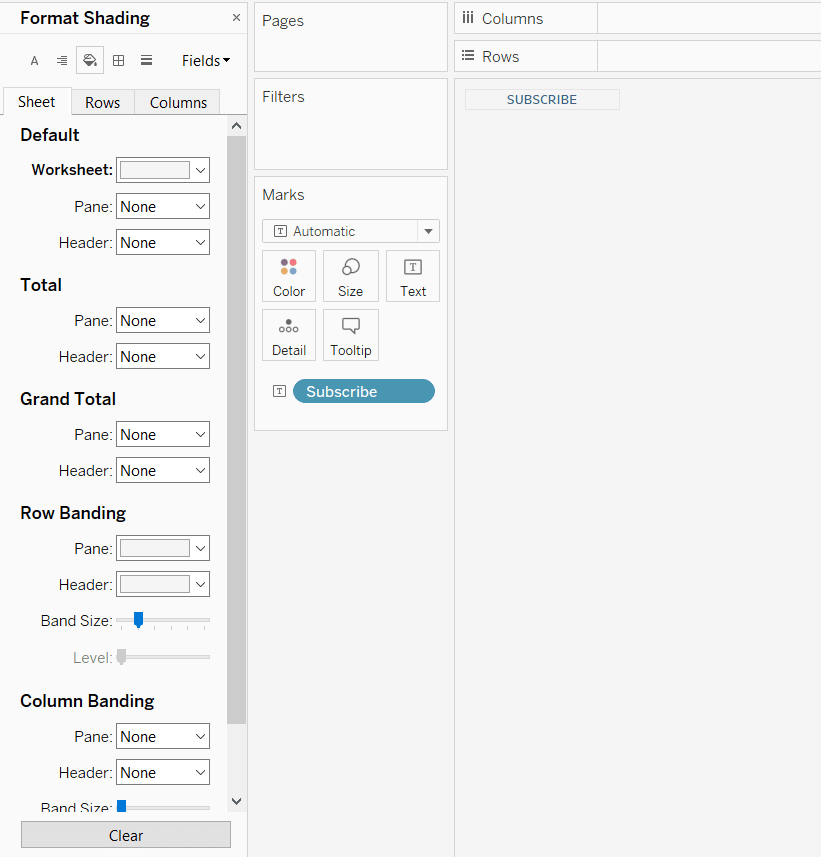Screen dimensions: 821x857
Task: Open the Tooltip button on Marks card
Action: pos(351,335)
